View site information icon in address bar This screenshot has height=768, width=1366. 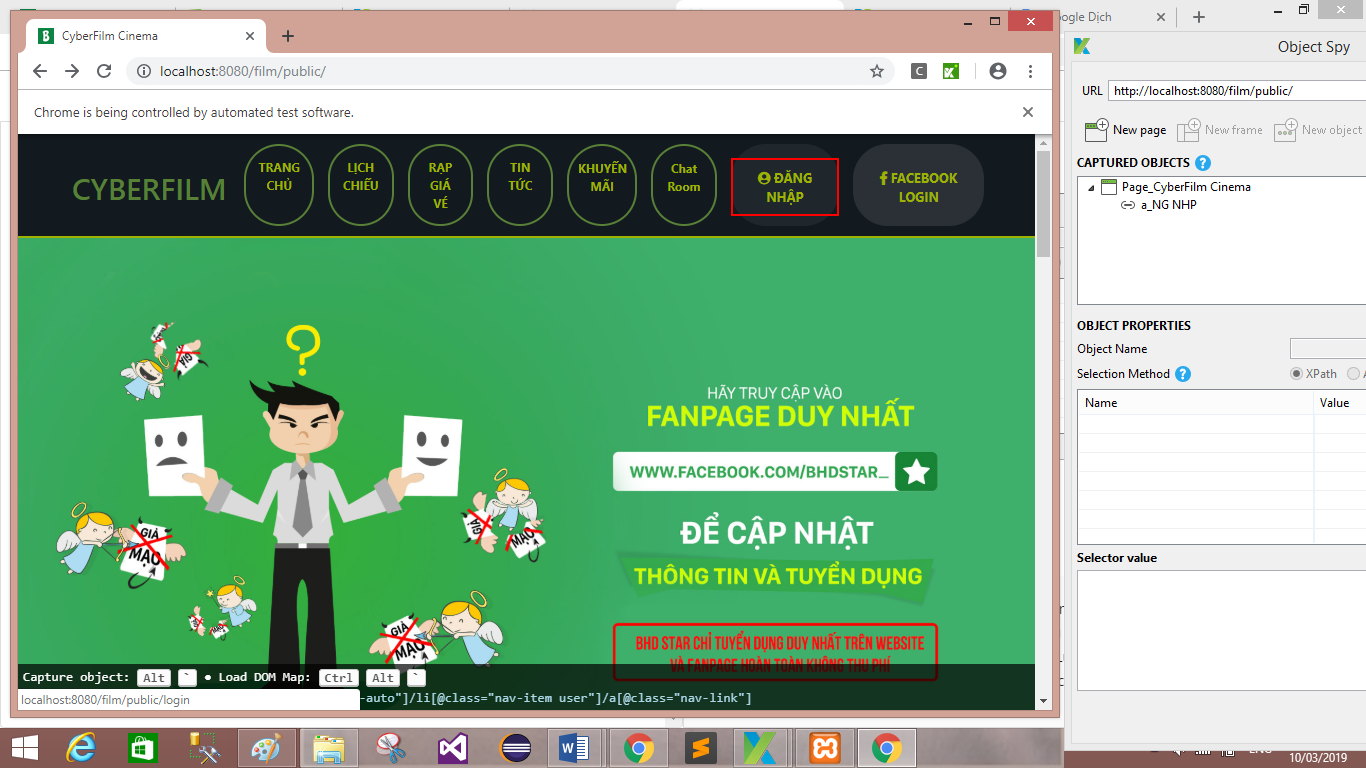point(144,71)
